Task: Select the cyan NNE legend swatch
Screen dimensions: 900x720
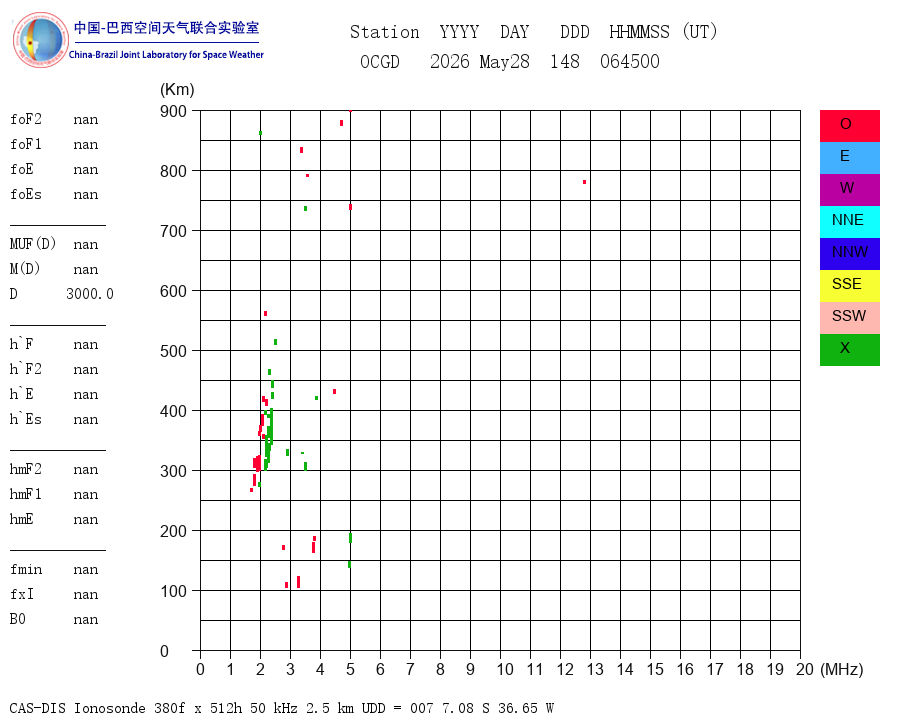Action: (x=849, y=222)
